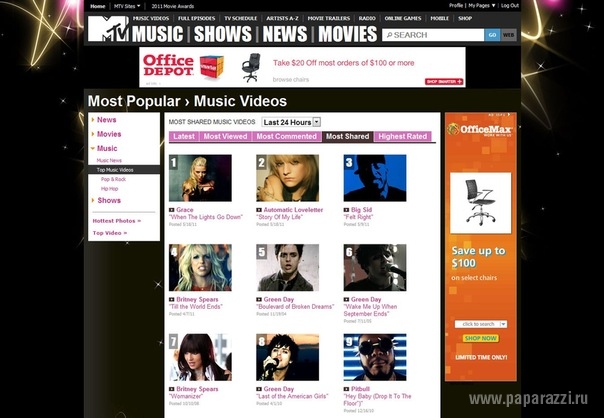This screenshot has height=418, width=604.
Task: Open "Till the World Ends" title link
Action: [x=196, y=307]
